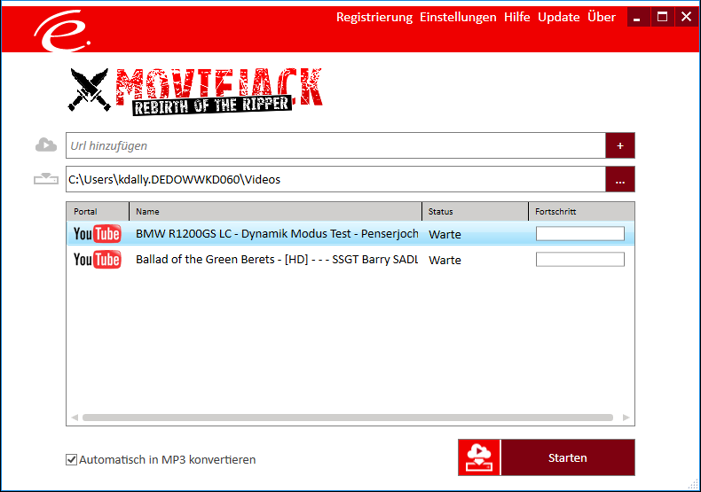Open the Einstellungen menu

coord(458,17)
